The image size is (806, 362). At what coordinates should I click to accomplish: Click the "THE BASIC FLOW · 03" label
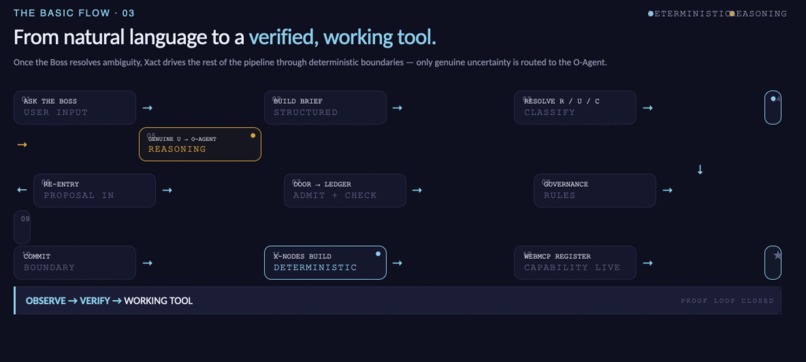coord(74,13)
